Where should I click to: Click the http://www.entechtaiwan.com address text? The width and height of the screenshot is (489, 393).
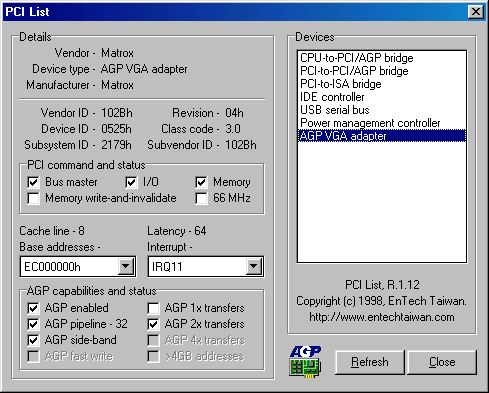click(382, 317)
